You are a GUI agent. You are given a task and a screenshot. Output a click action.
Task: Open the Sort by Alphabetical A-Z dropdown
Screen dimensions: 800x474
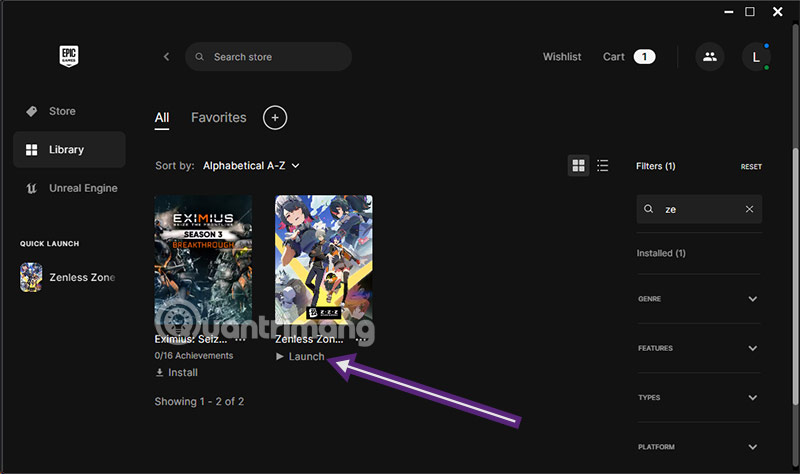click(251, 166)
